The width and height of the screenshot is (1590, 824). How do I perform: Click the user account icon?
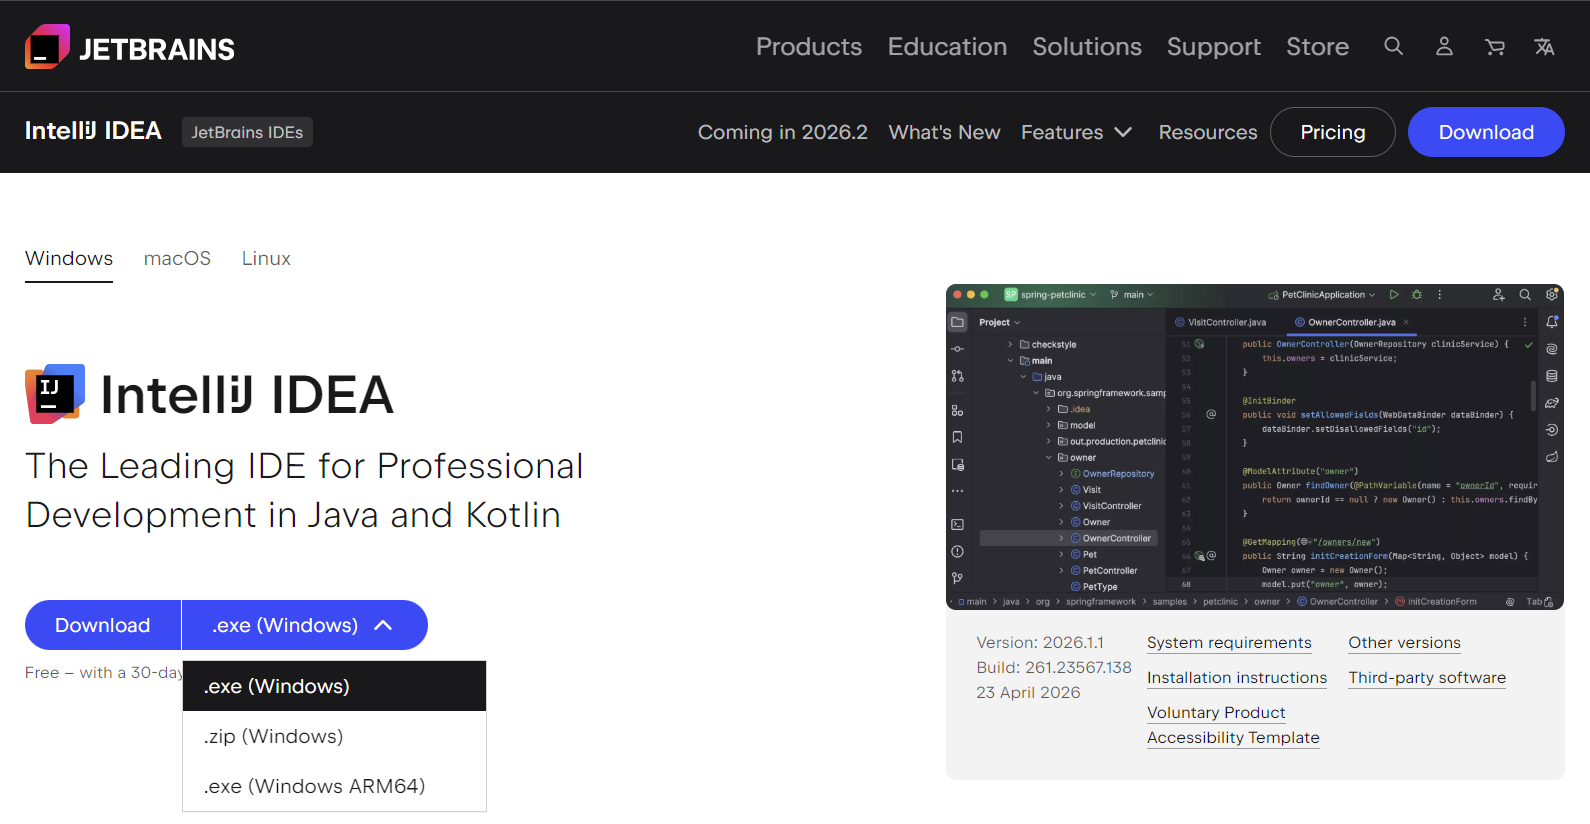tap(1444, 46)
